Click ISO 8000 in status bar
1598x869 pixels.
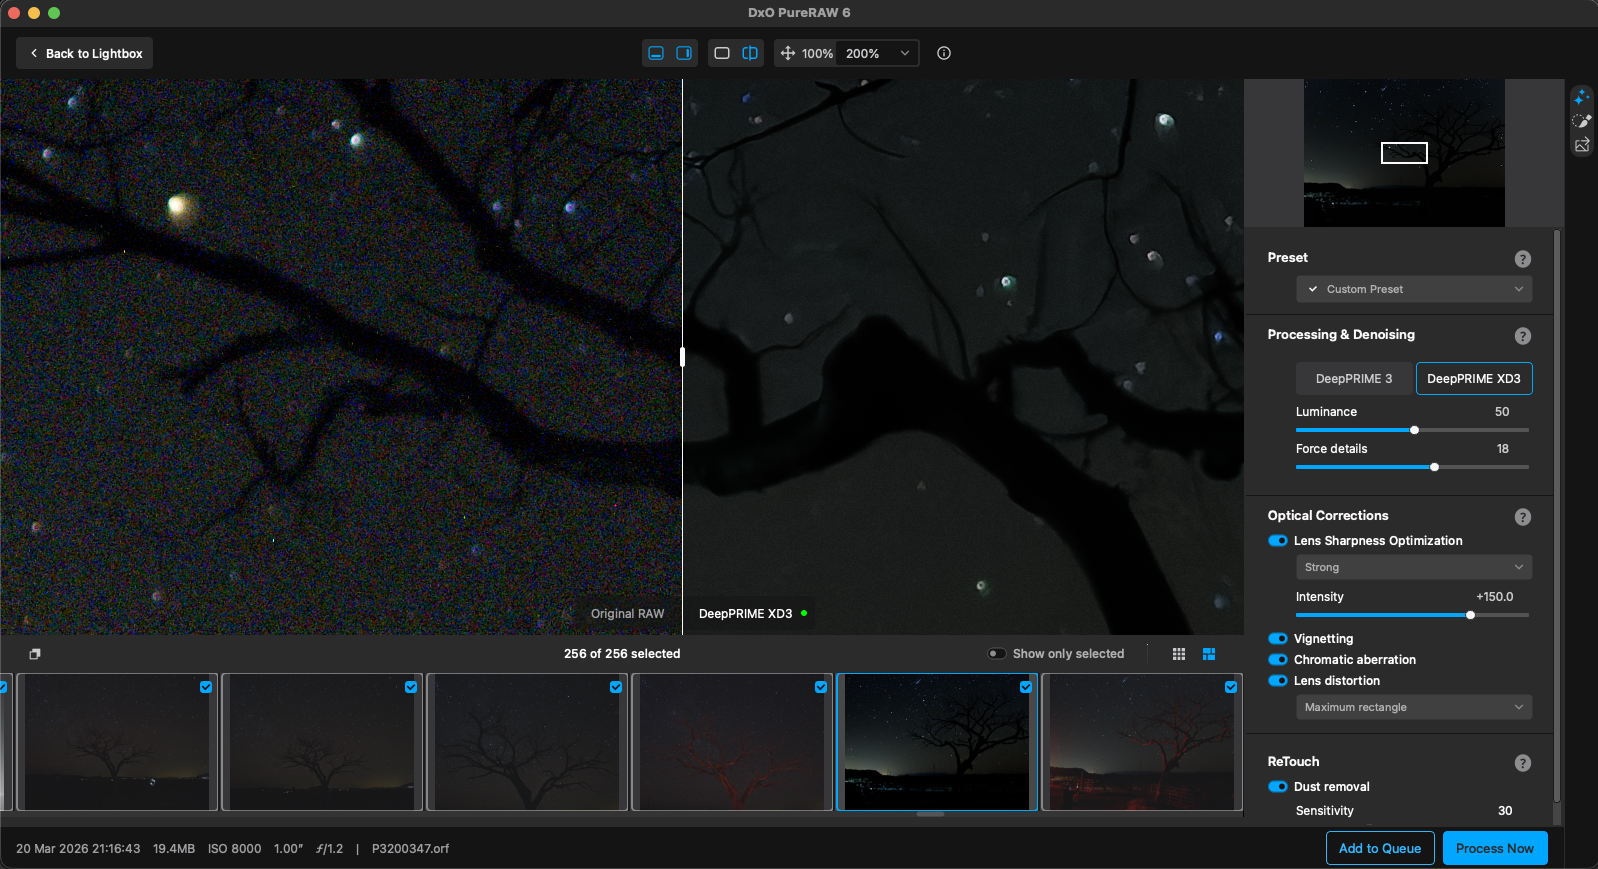point(235,849)
